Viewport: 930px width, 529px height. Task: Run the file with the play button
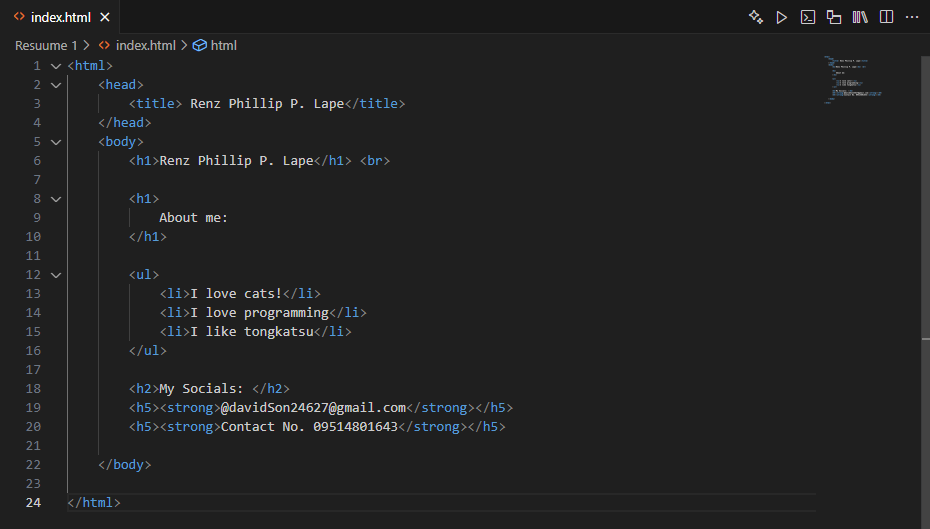[782, 17]
